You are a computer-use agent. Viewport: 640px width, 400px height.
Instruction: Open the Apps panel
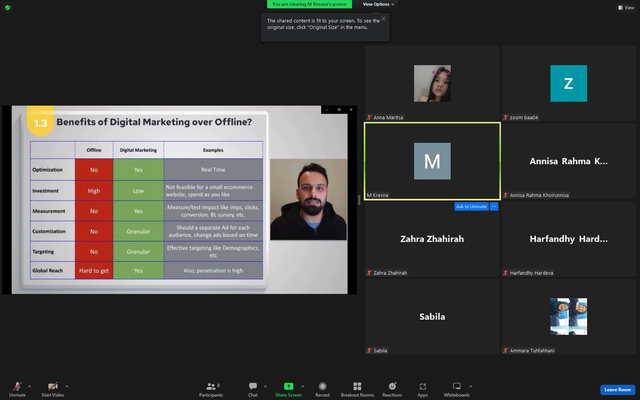[x=422, y=389]
